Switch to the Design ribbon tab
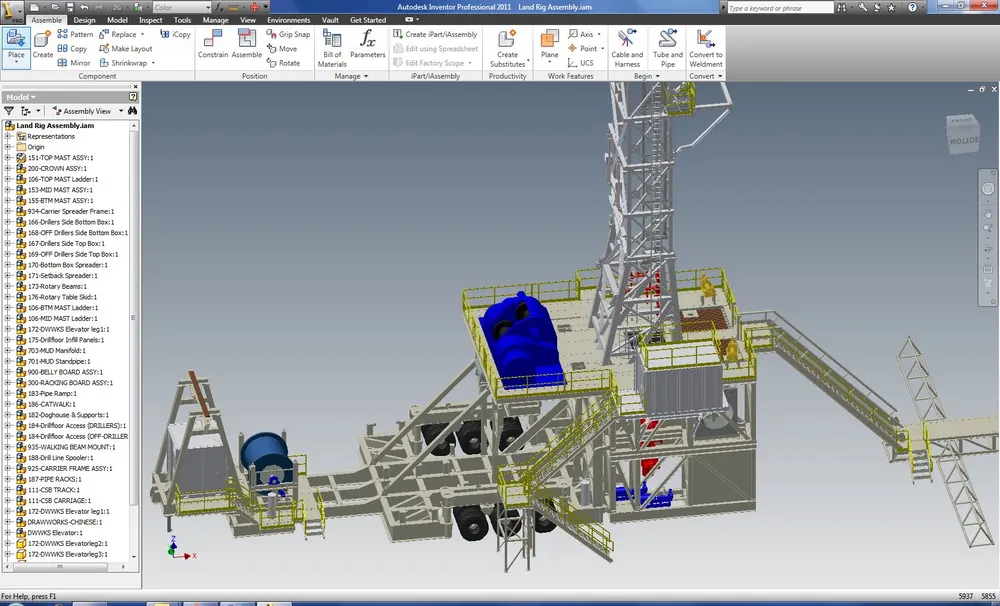 [84, 20]
